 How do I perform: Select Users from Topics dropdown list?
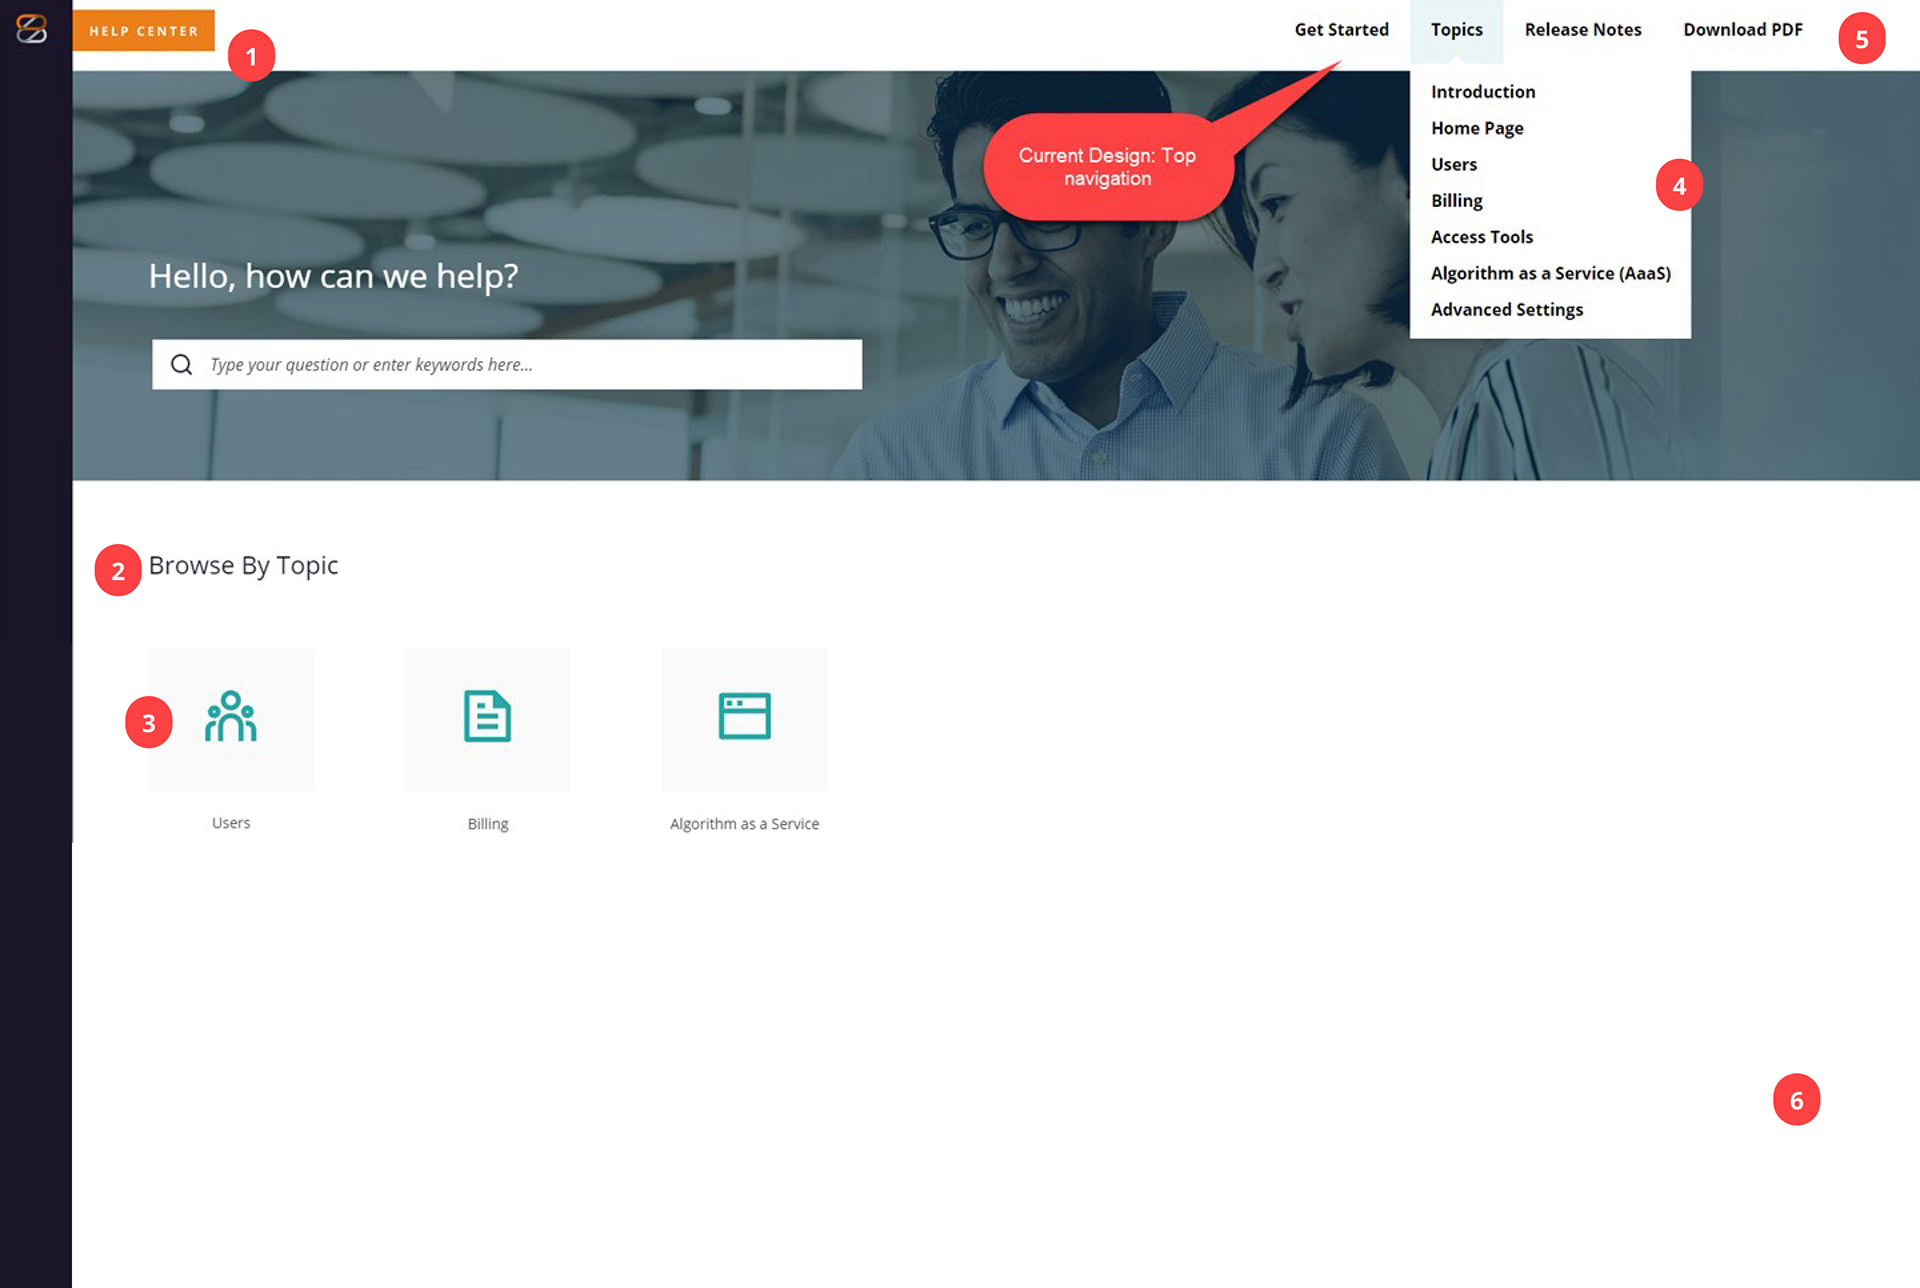(1454, 164)
